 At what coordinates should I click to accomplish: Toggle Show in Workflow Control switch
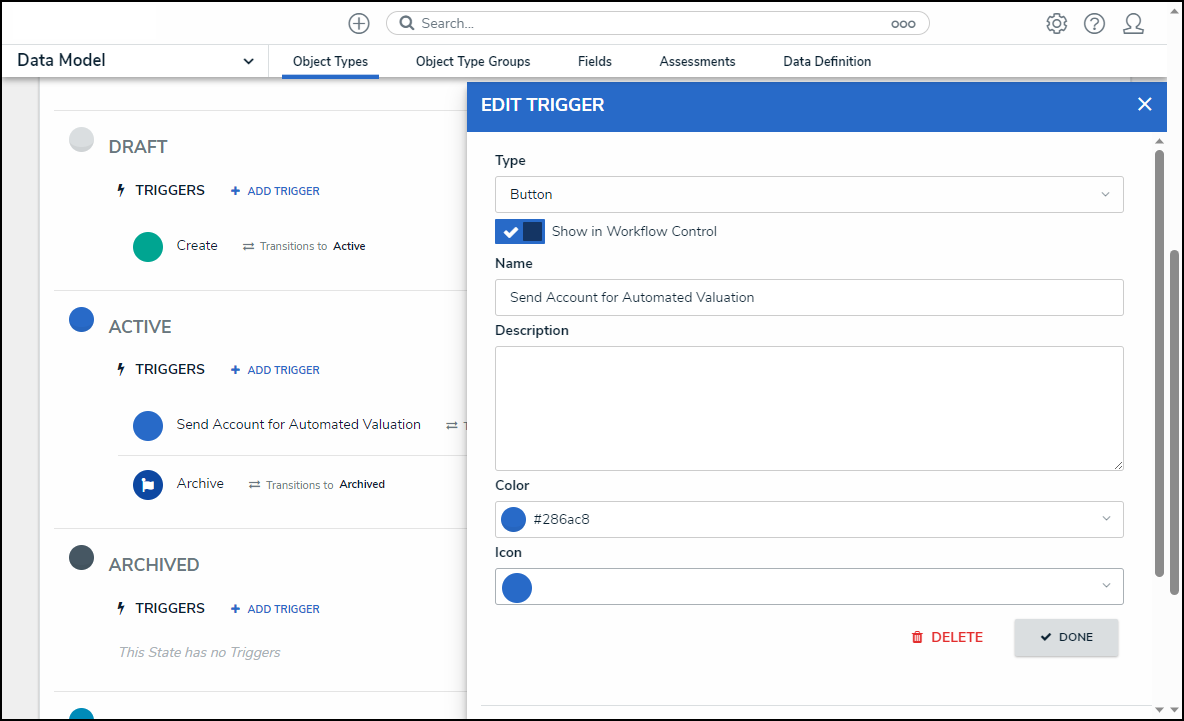(x=520, y=231)
